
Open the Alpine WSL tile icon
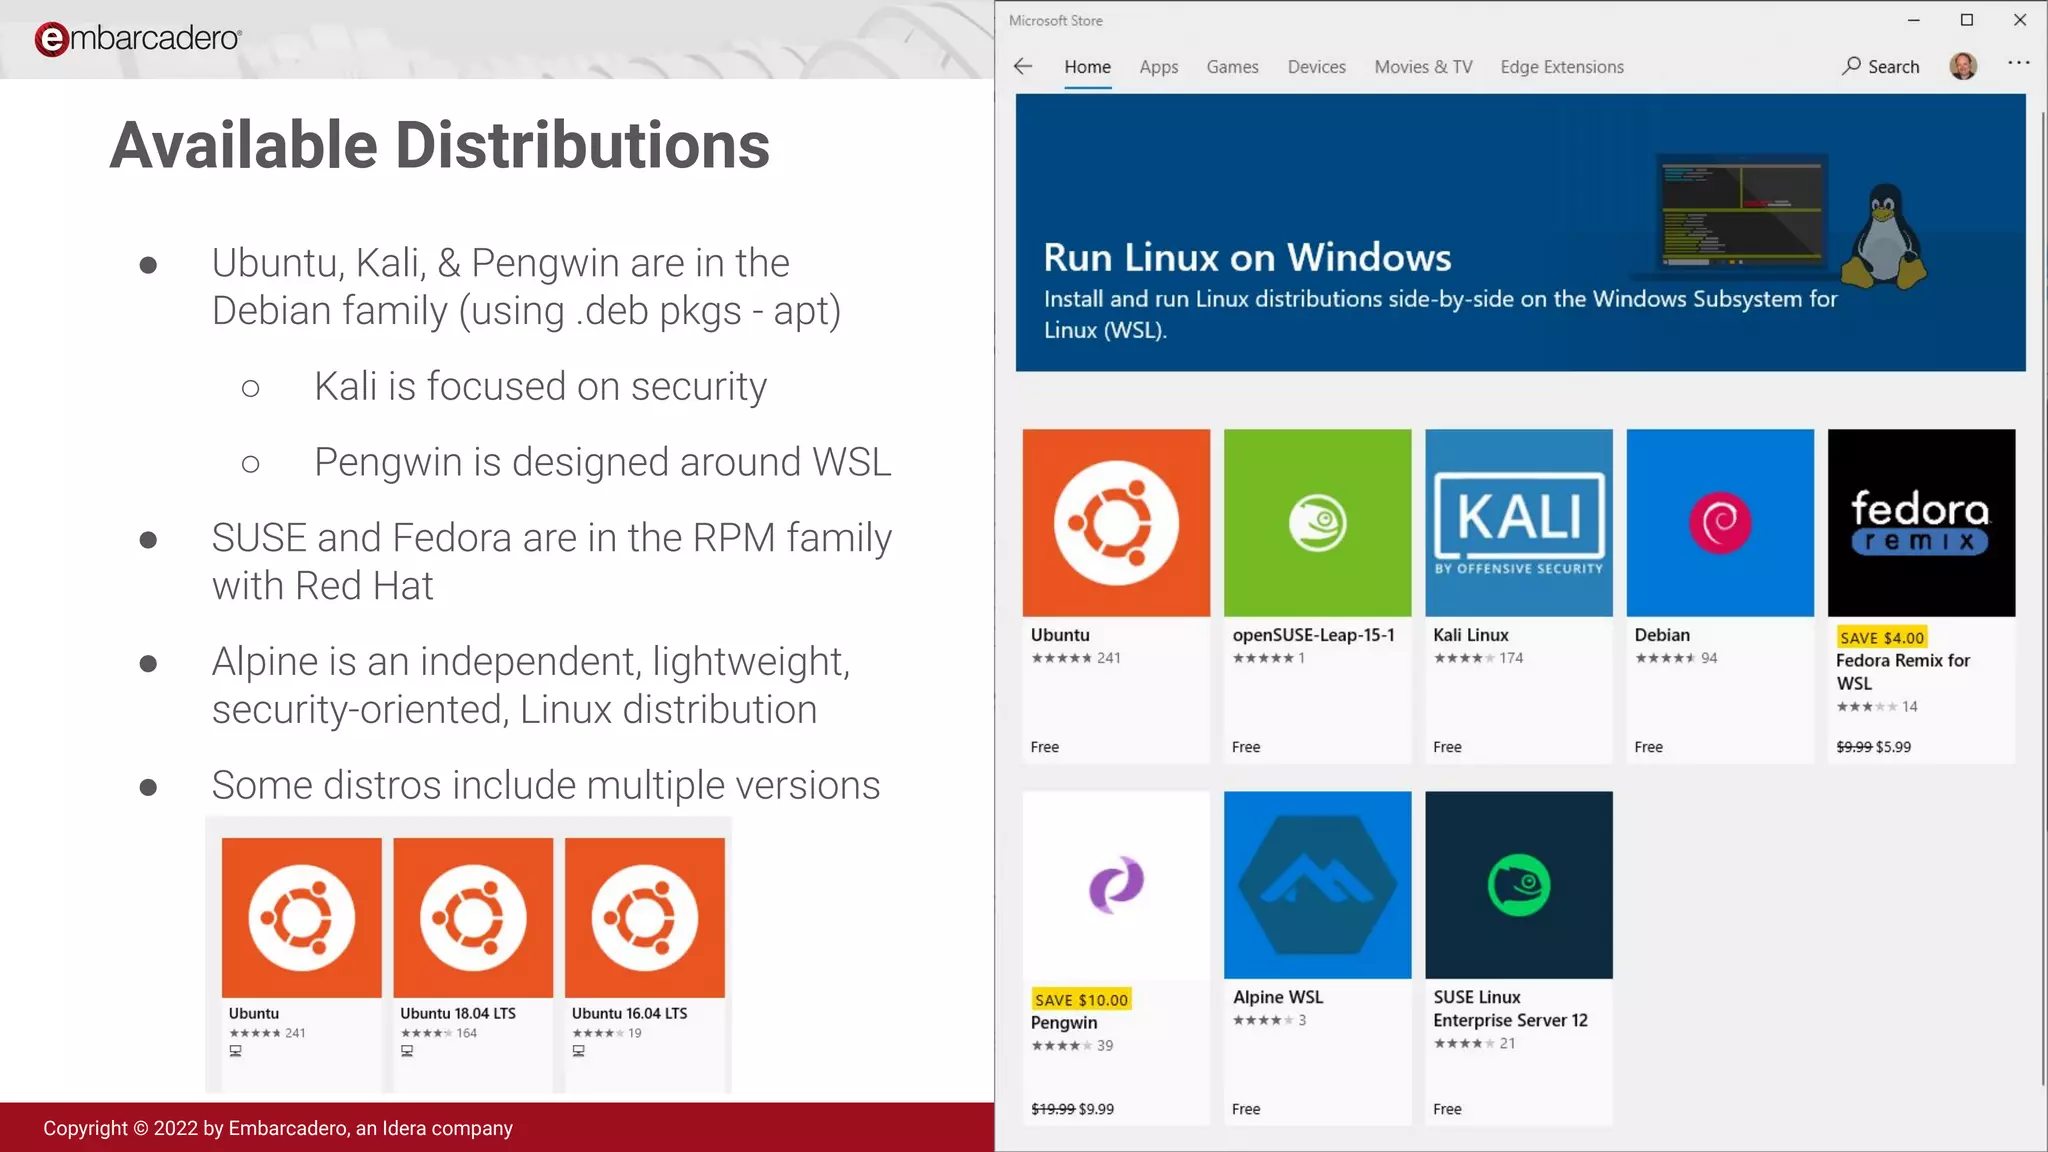pos(1317,885)
